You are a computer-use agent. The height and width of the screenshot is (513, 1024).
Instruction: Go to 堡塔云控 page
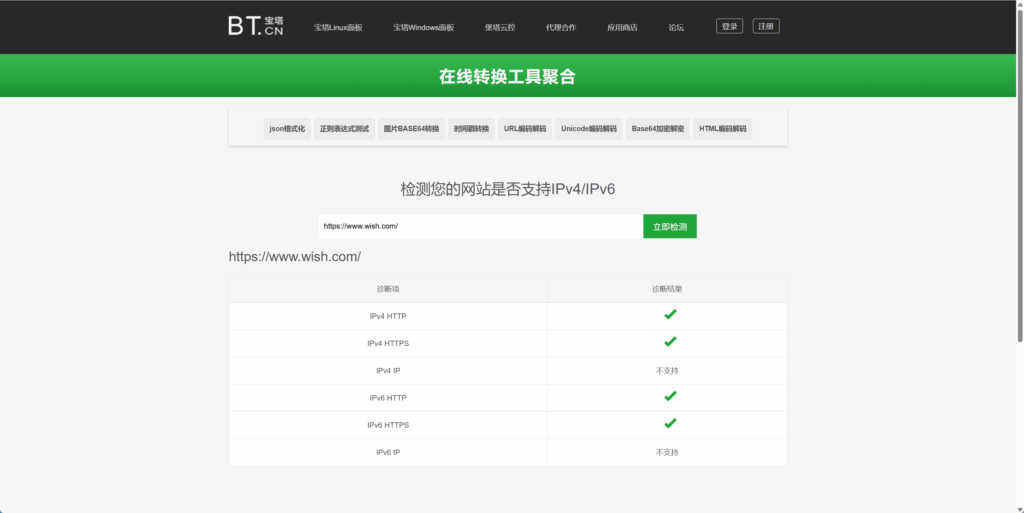500,27
